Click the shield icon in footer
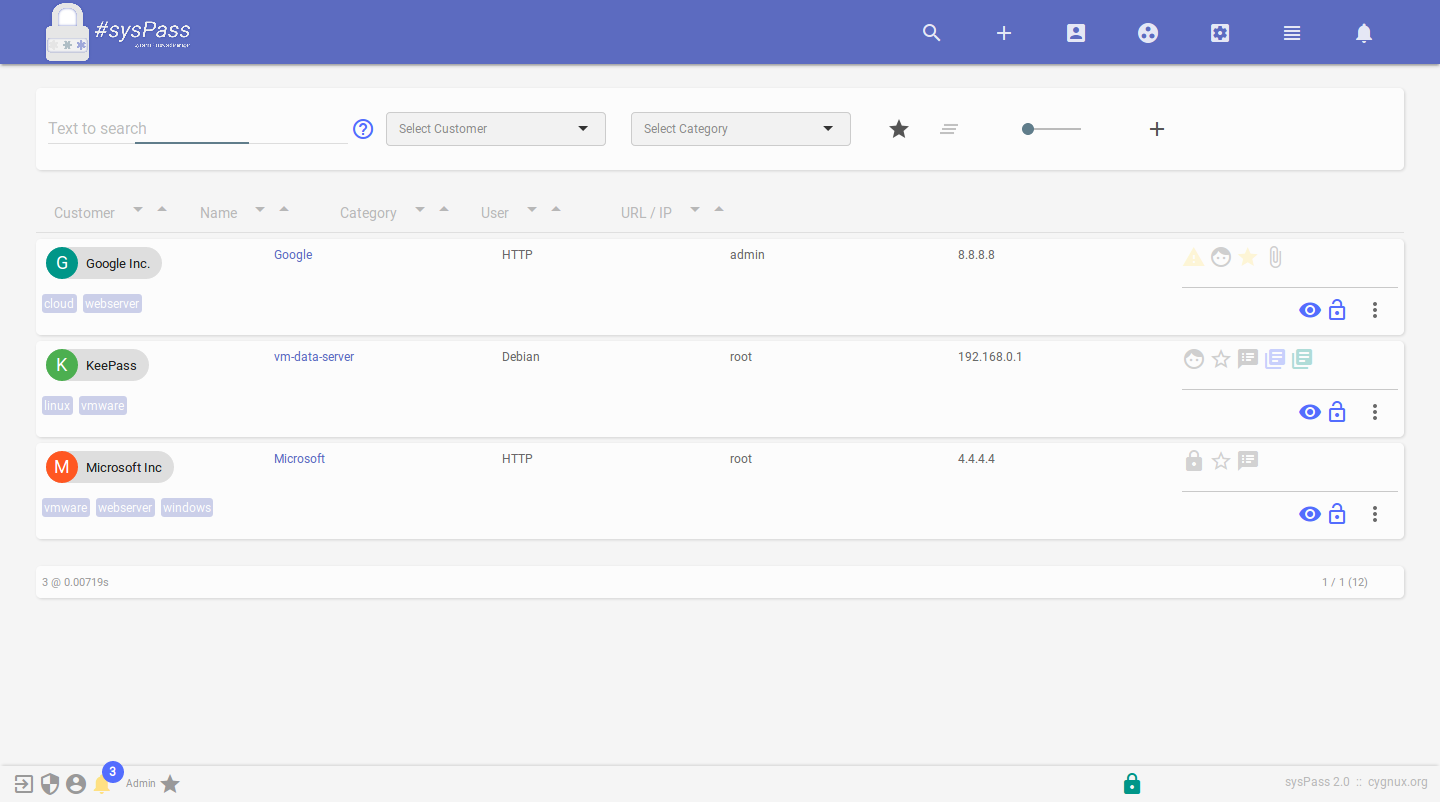Image resolution: width=1440 pixels, height=802 pixels. click(x=50, y=784)
